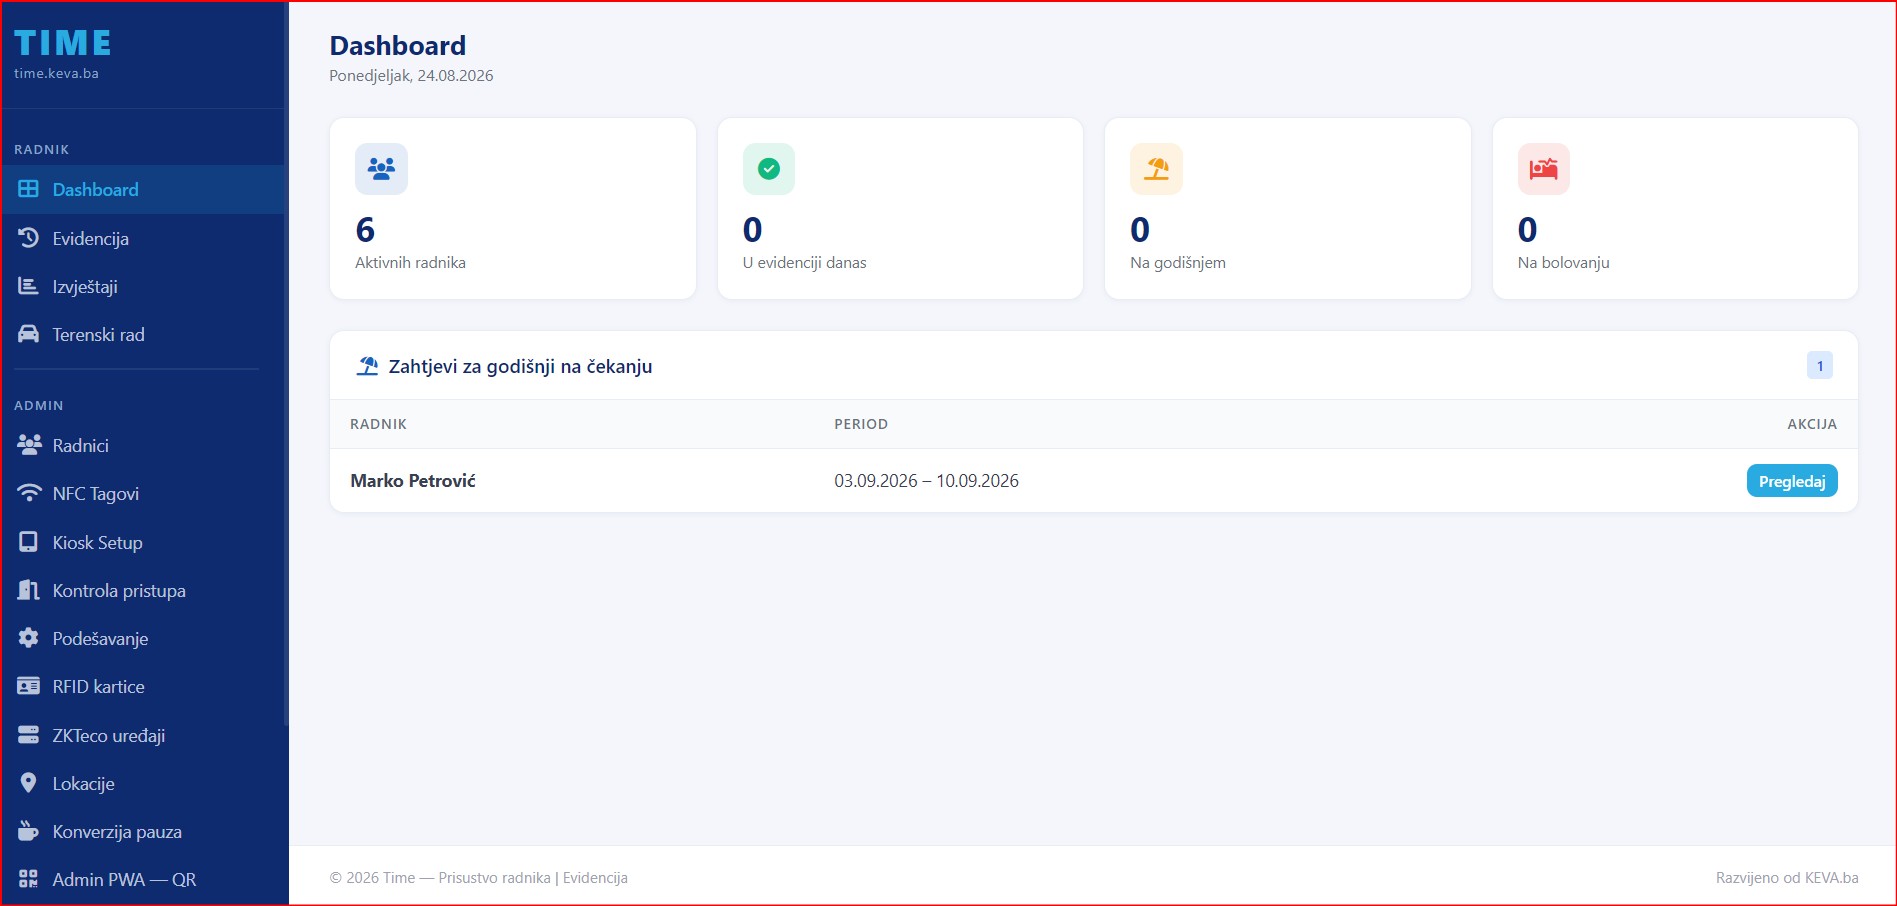
Task: Click the date Ponedjeljak, 24.08.2026
Action: [x=411, y=76]
